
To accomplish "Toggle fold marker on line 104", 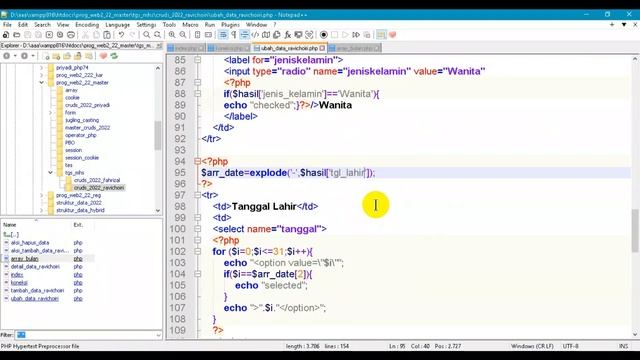I will (x=198, y=274).
